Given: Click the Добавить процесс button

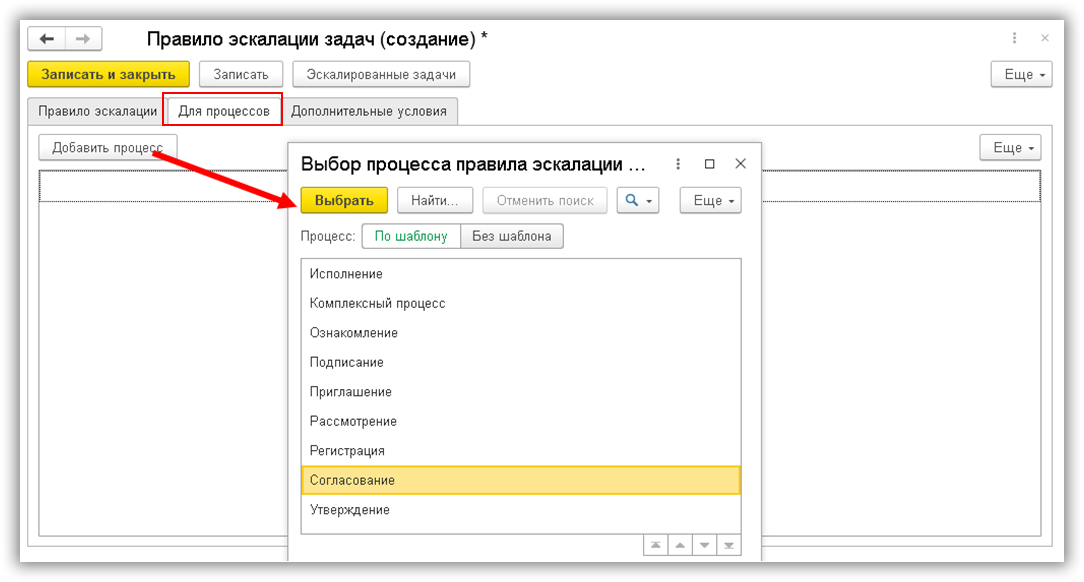Looking at the screenshot, I should (107, 148).
